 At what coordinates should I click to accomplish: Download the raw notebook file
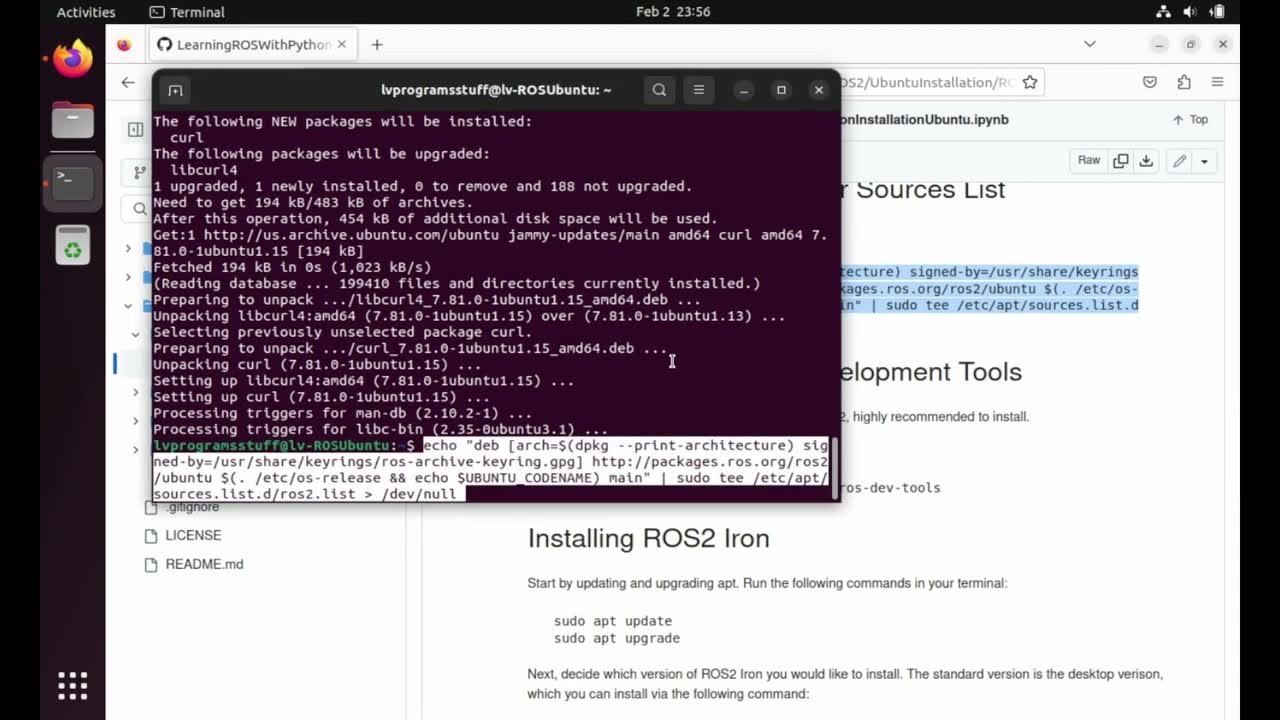click(1146, 161)
